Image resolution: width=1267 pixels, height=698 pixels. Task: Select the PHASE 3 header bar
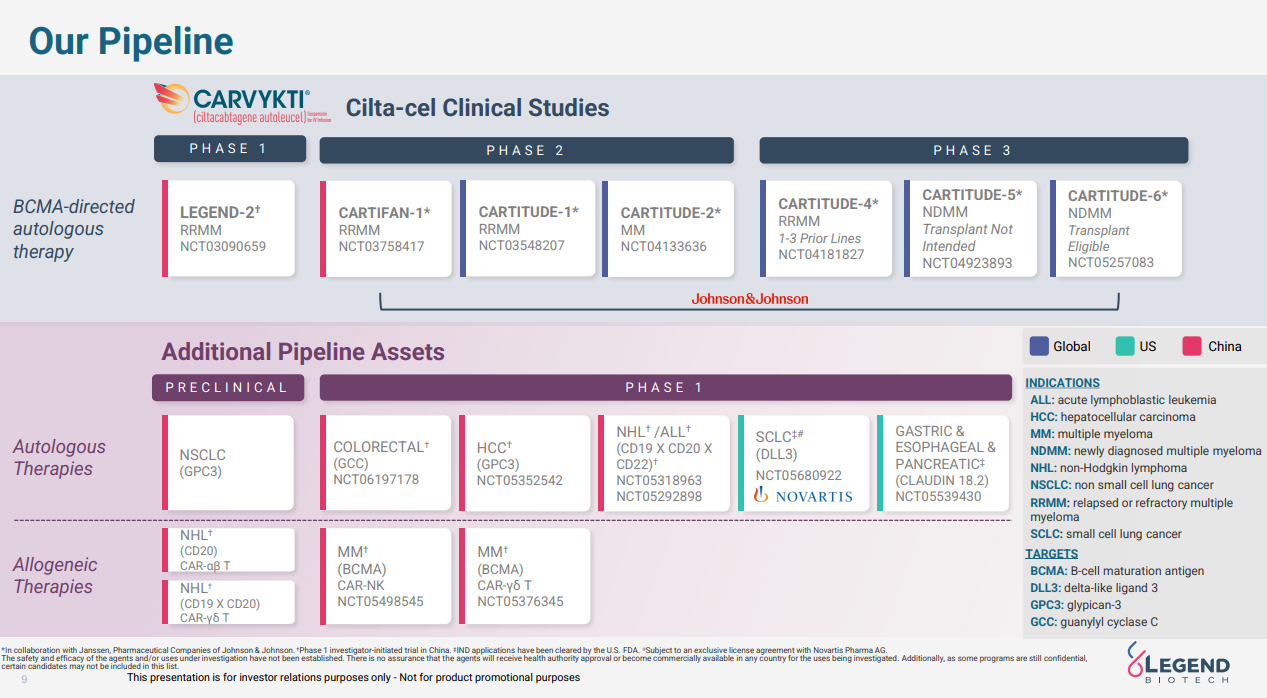[x=973, y=150]
